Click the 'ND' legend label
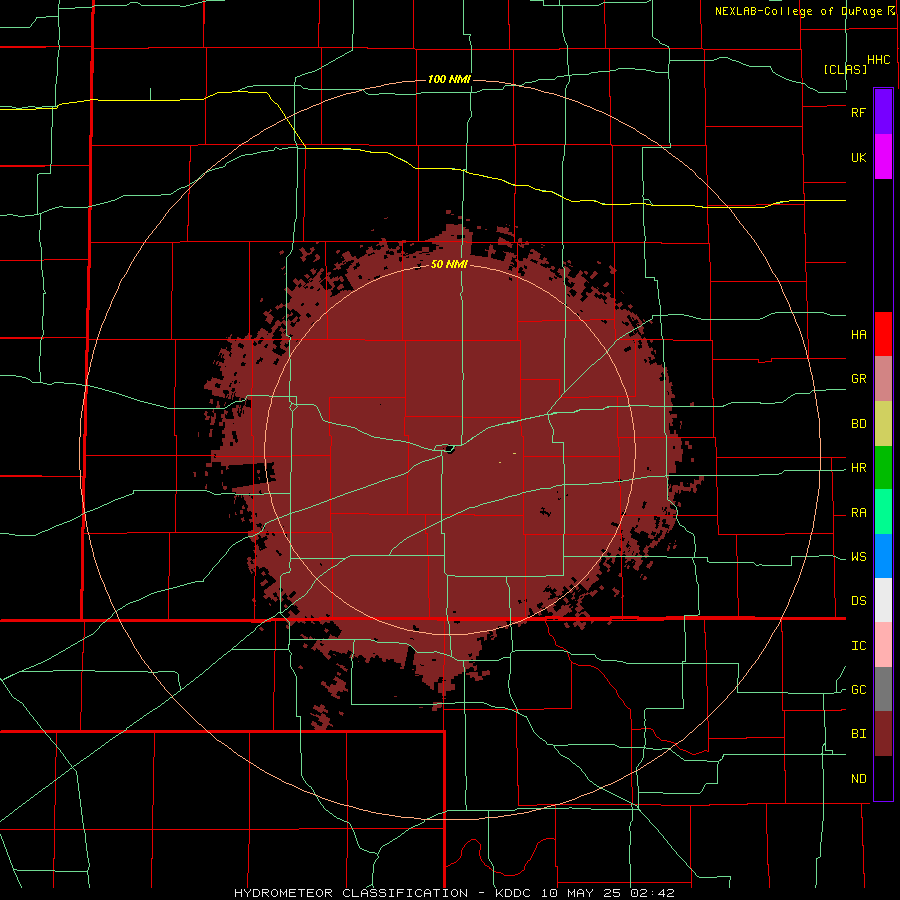Screen dimensions: 900x900 (x=858, y=779)
